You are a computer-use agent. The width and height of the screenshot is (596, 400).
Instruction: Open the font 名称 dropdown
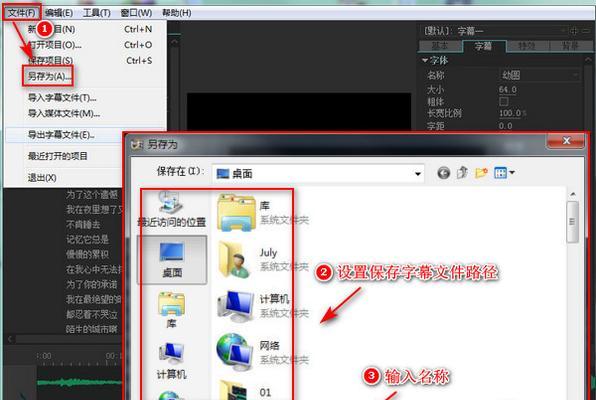pyautogui.click(x=539, y=75)
